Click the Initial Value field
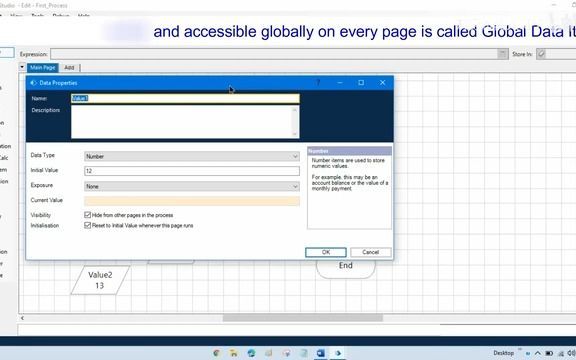 192,171
